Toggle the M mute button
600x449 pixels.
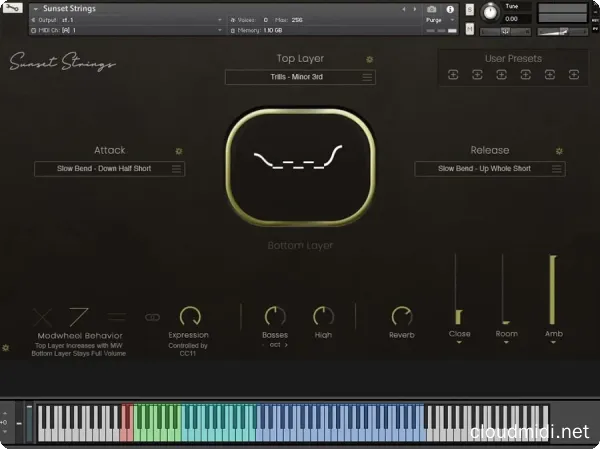tap(470, 29)
